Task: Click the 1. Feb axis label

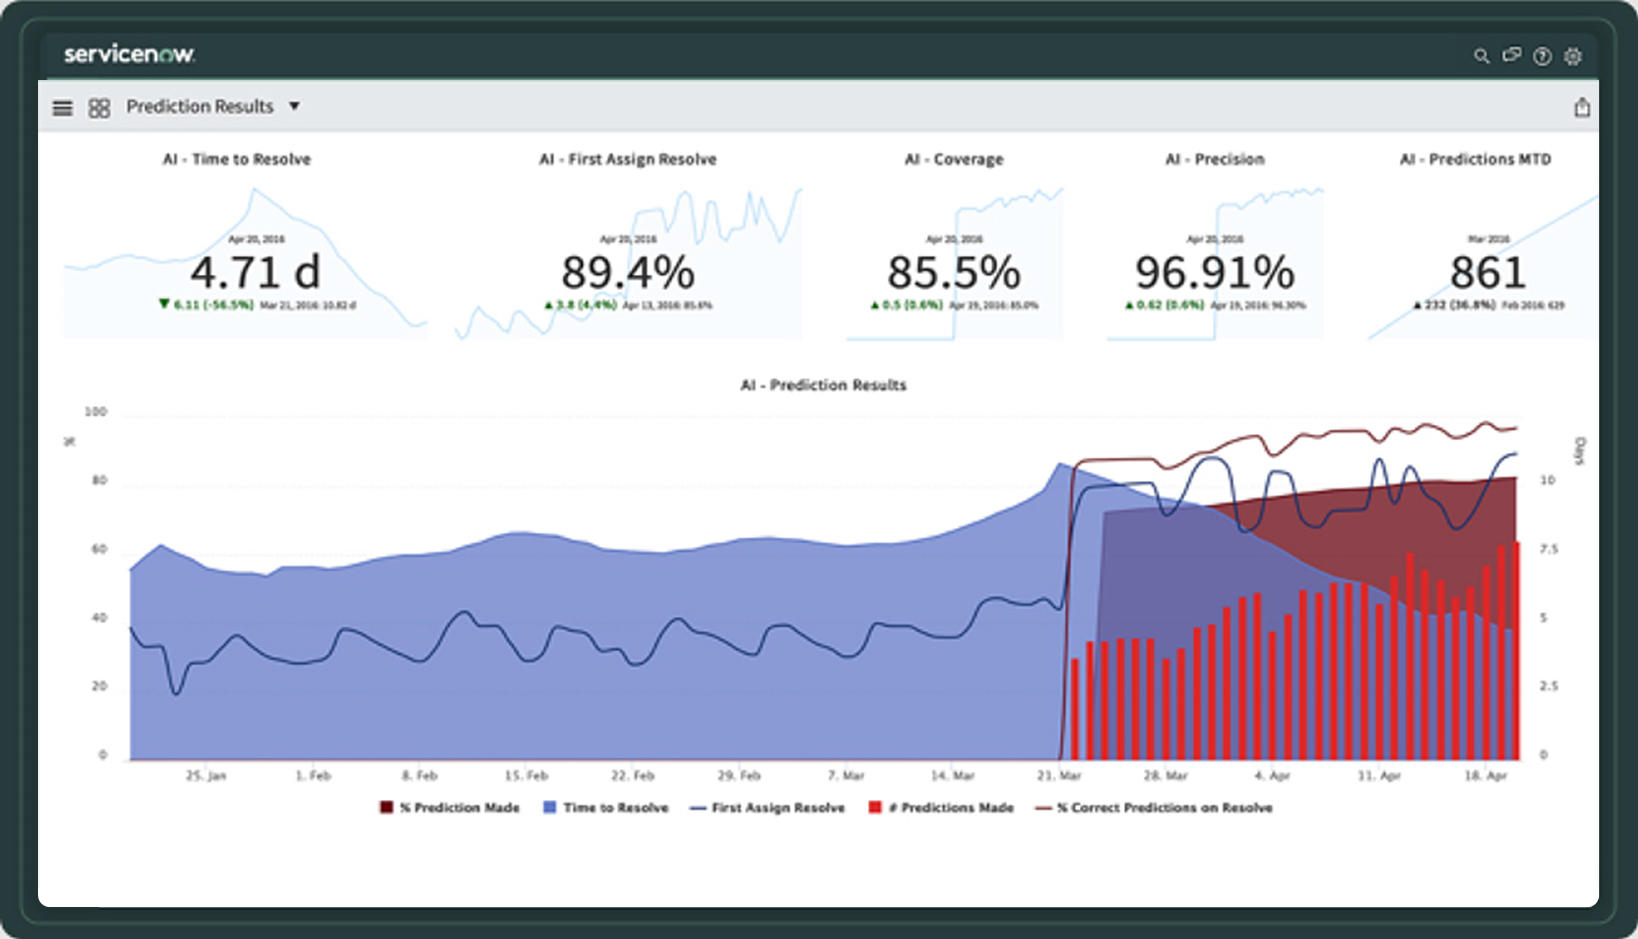Action: tap(313, 776)
